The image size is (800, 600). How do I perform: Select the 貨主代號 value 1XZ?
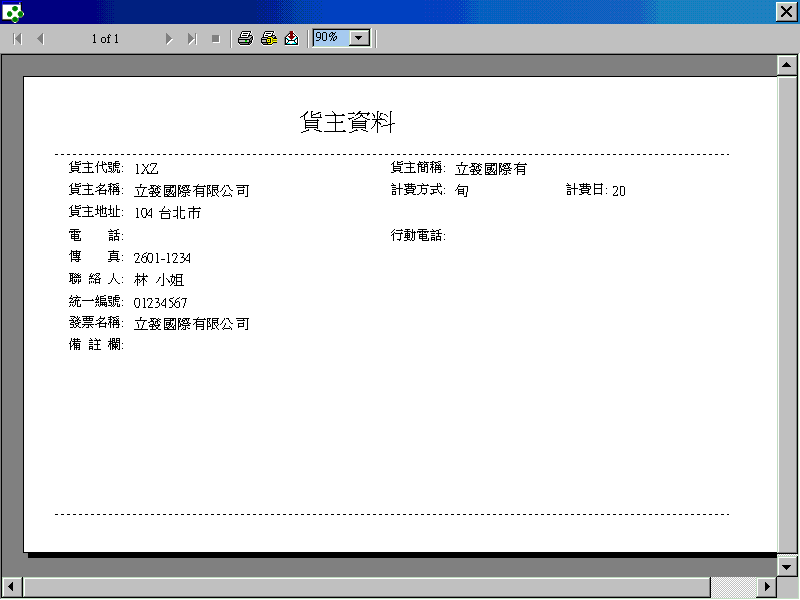point(146,168)
